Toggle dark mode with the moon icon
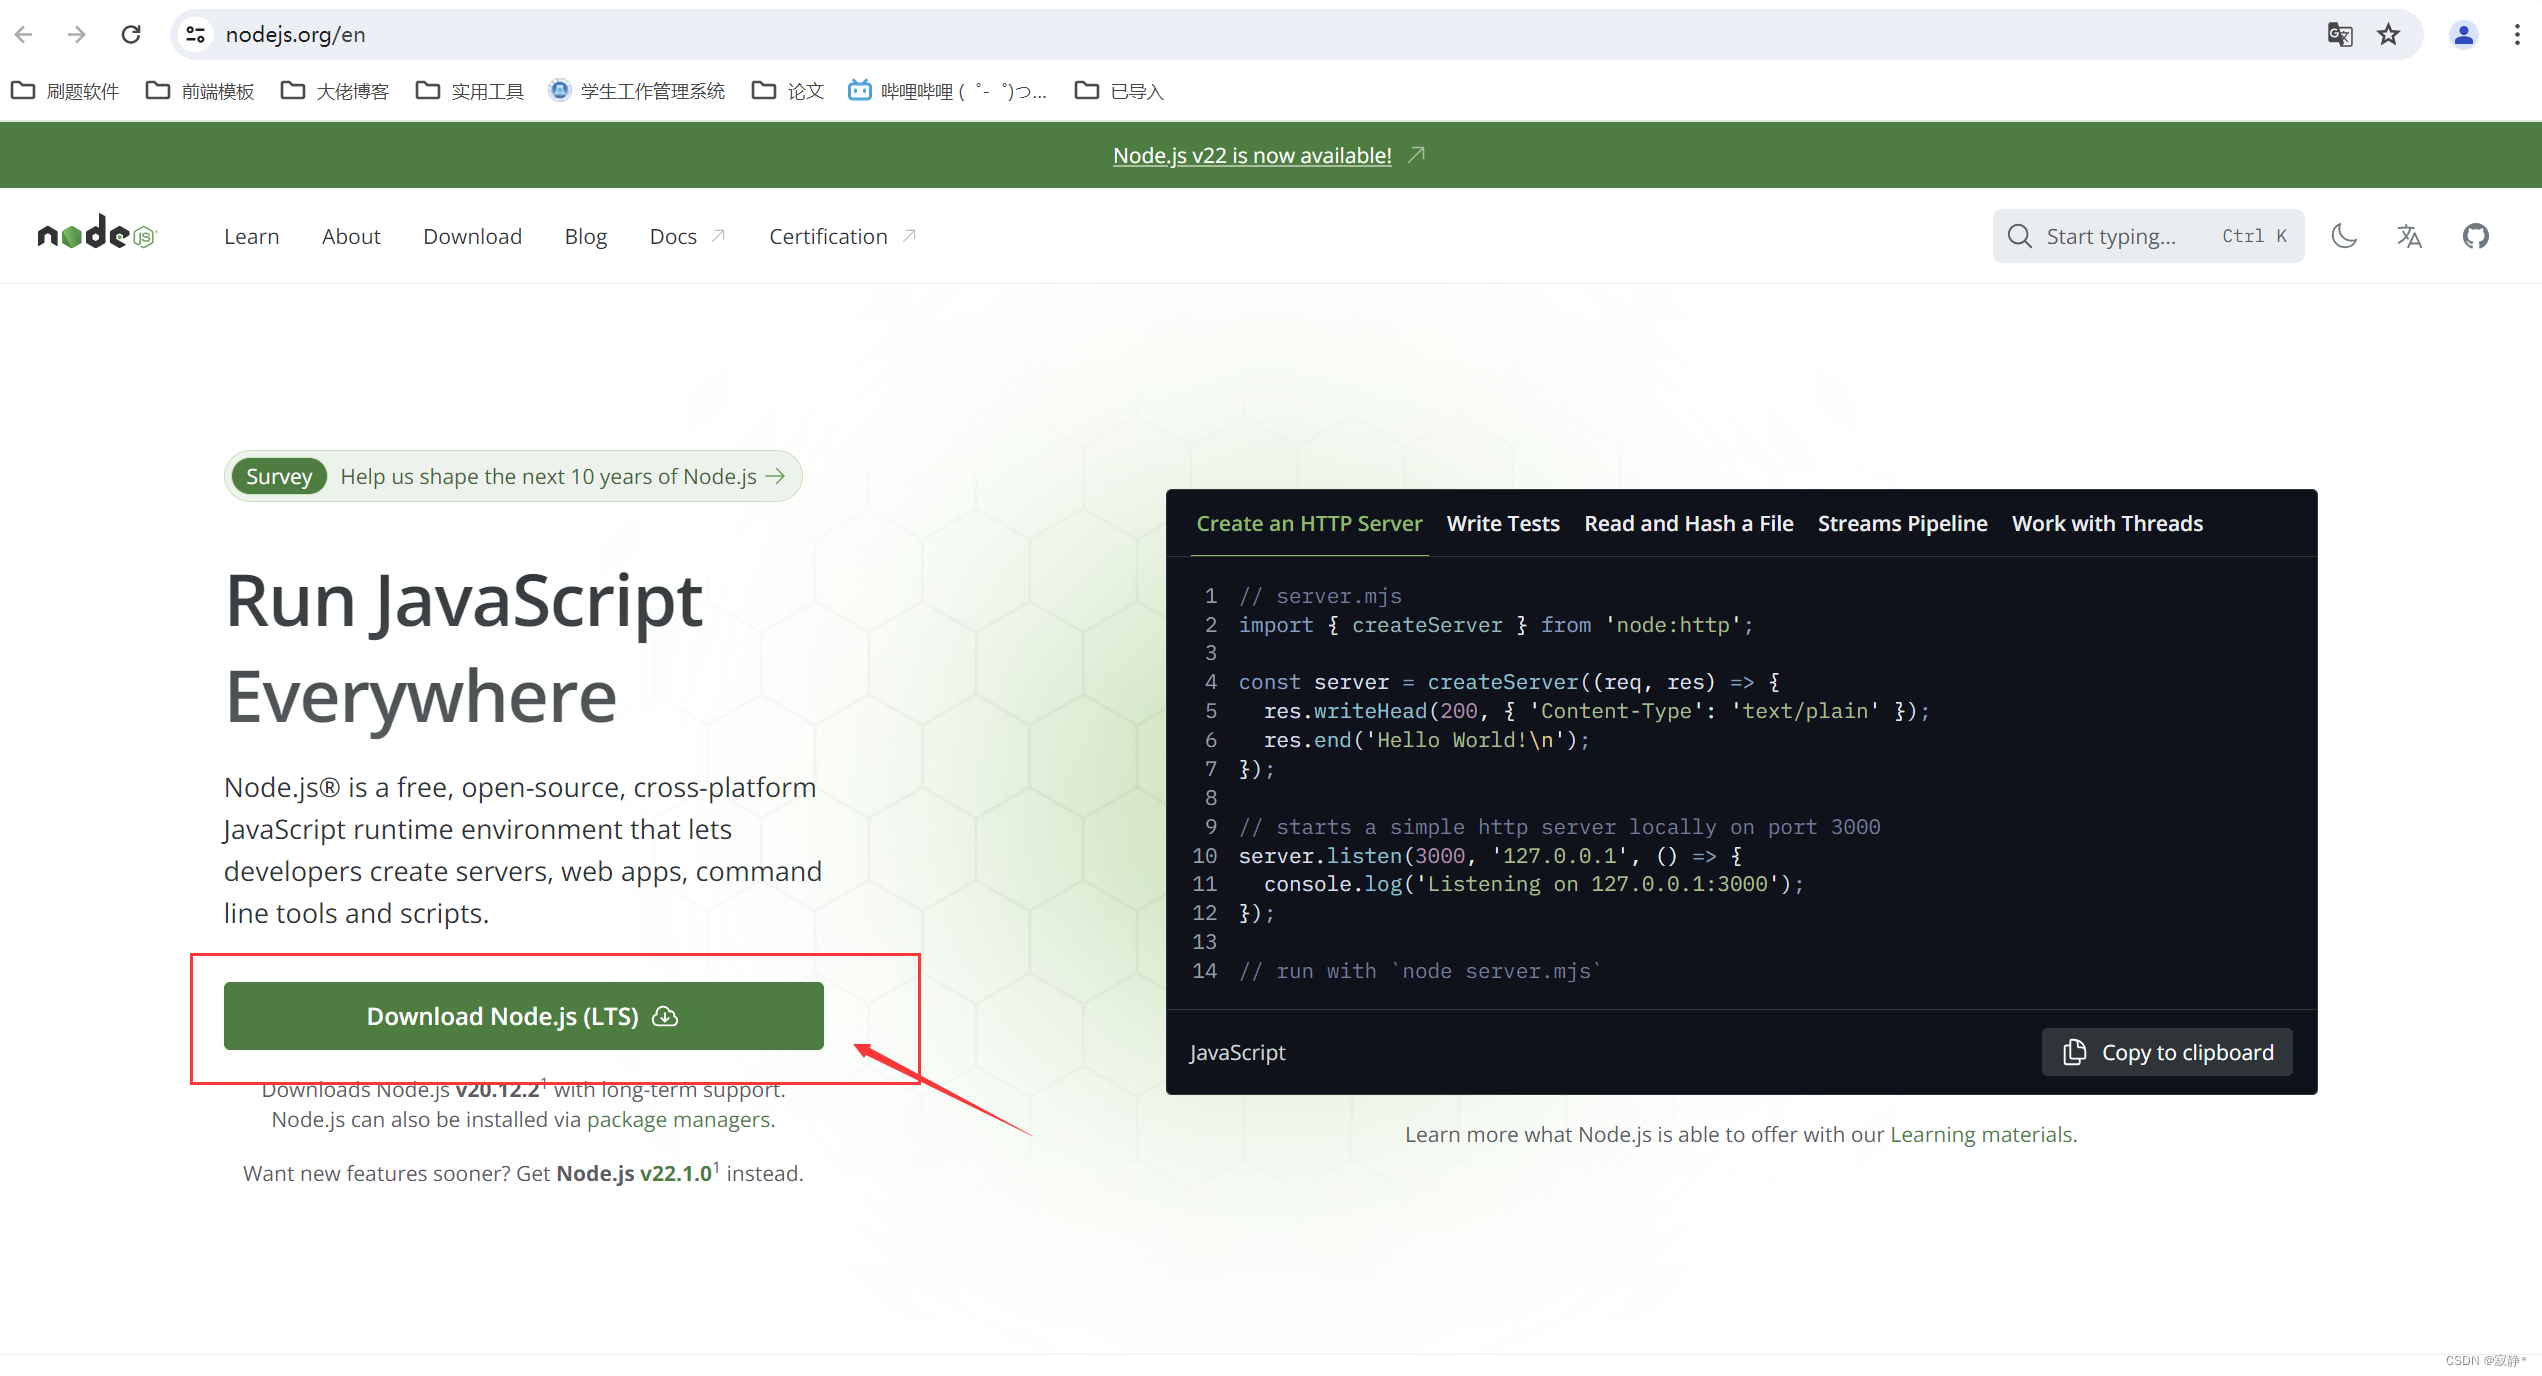The height and width of the screenshot is (1376, 2542). point(2344,236)
